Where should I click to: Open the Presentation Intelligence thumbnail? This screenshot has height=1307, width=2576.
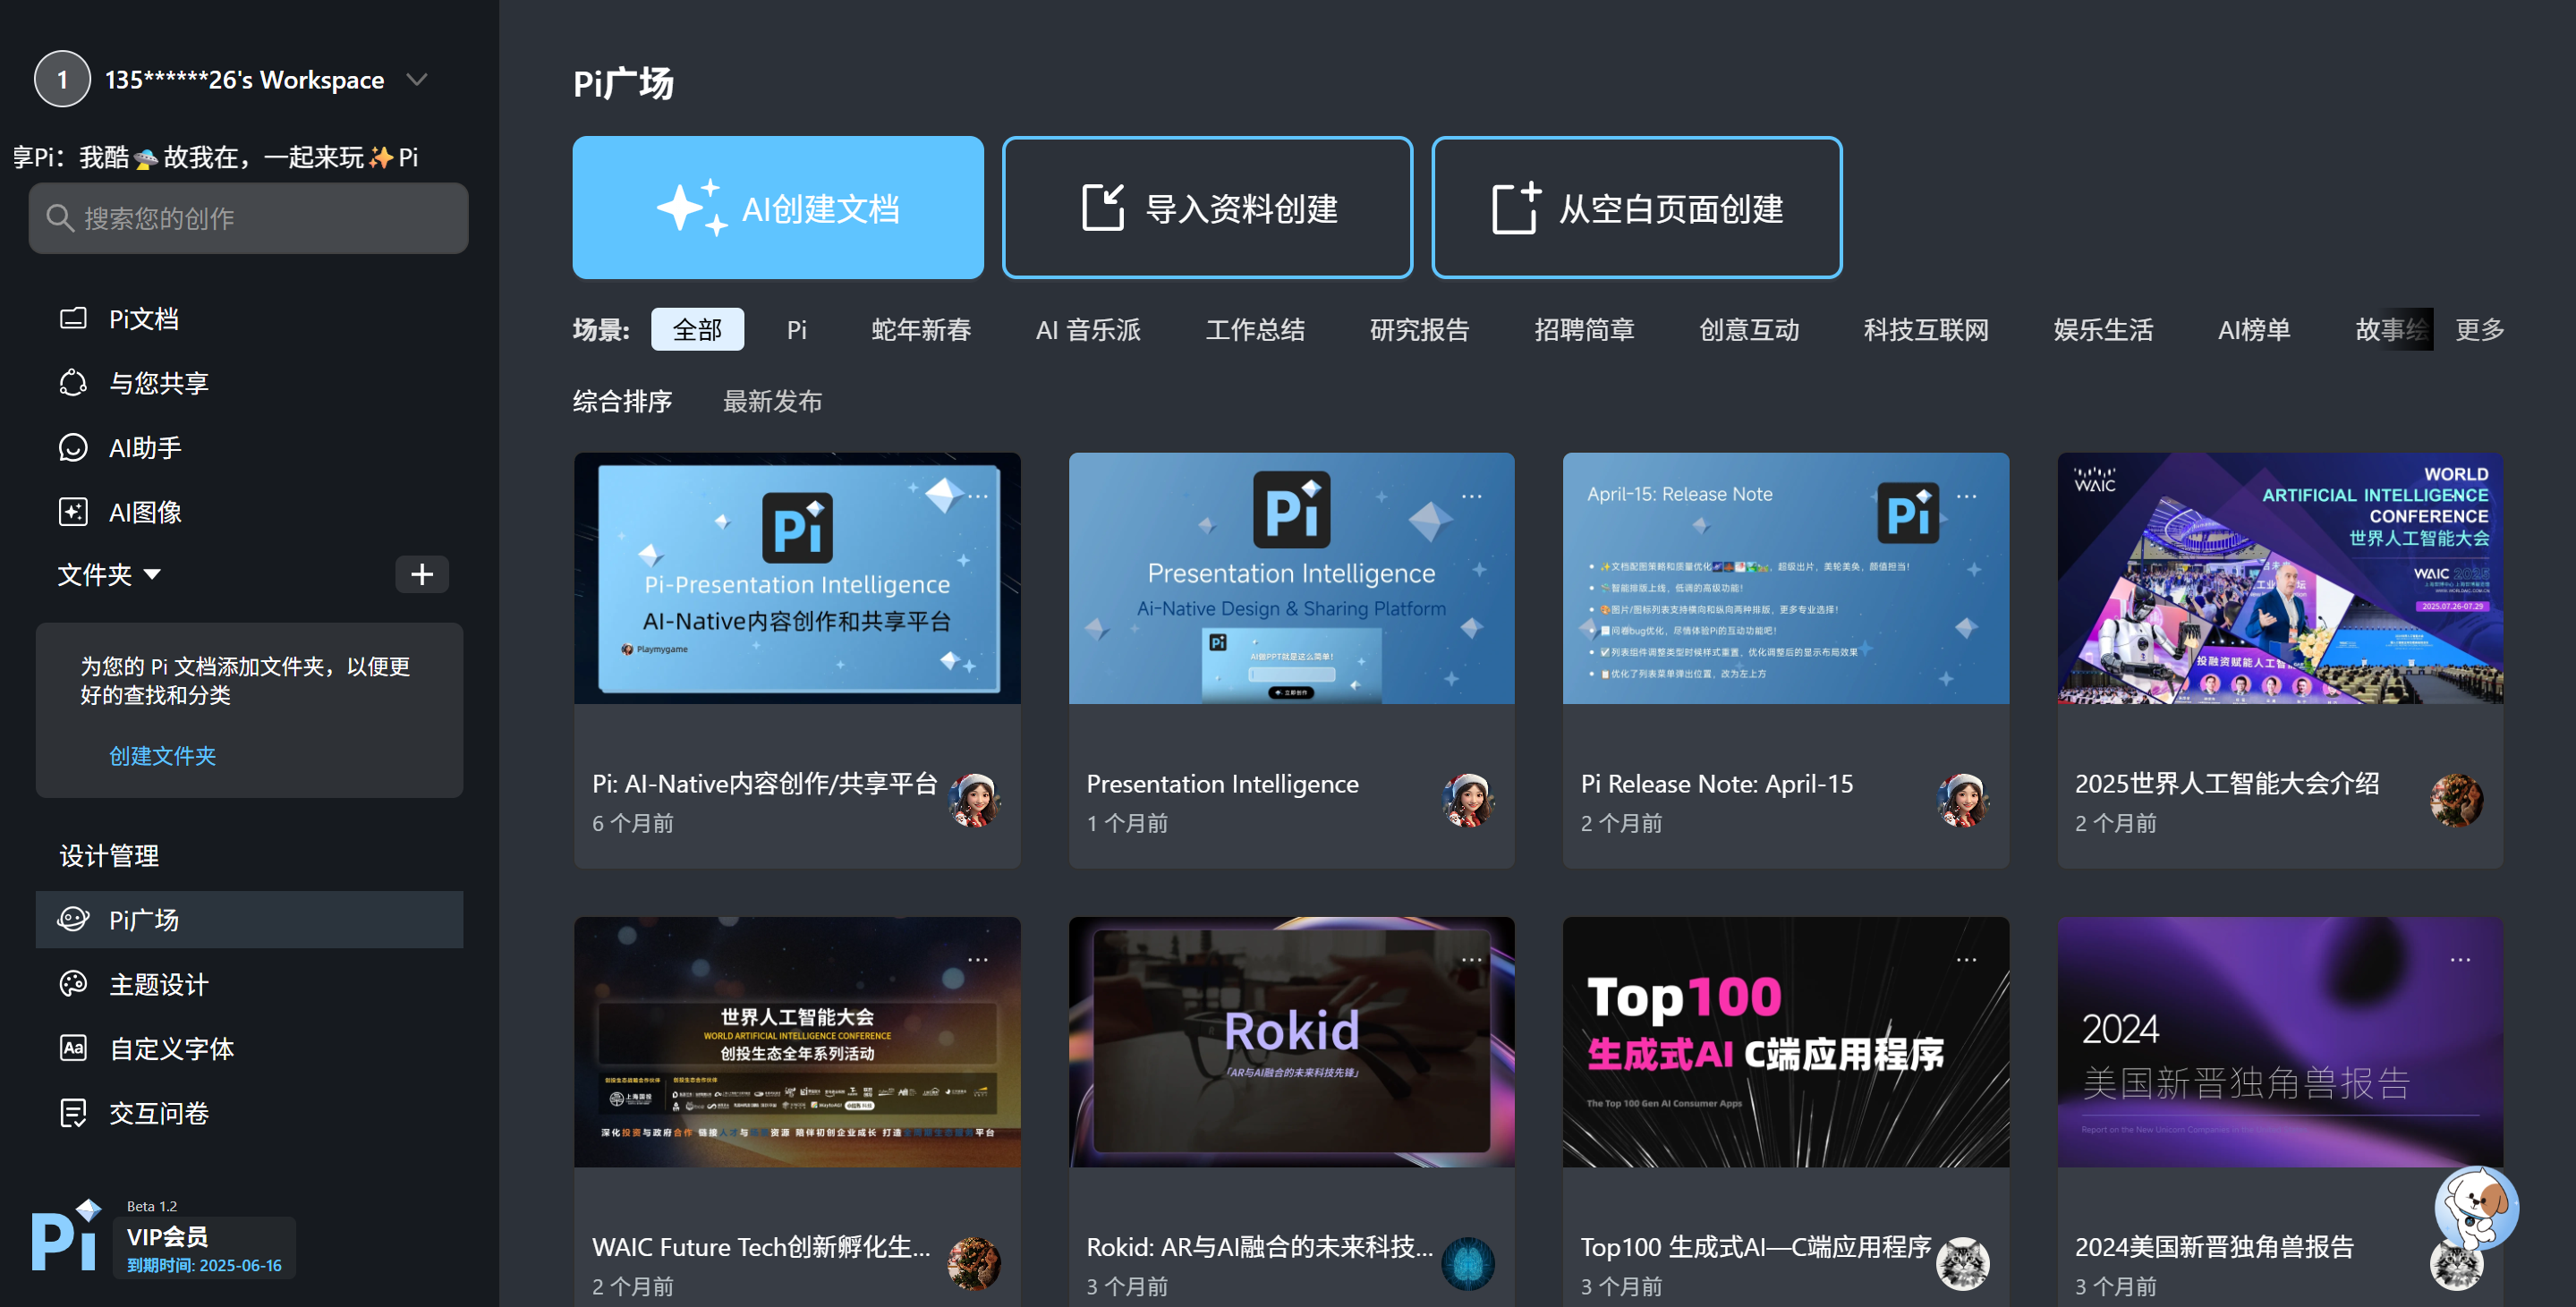tap(1291, 578)
